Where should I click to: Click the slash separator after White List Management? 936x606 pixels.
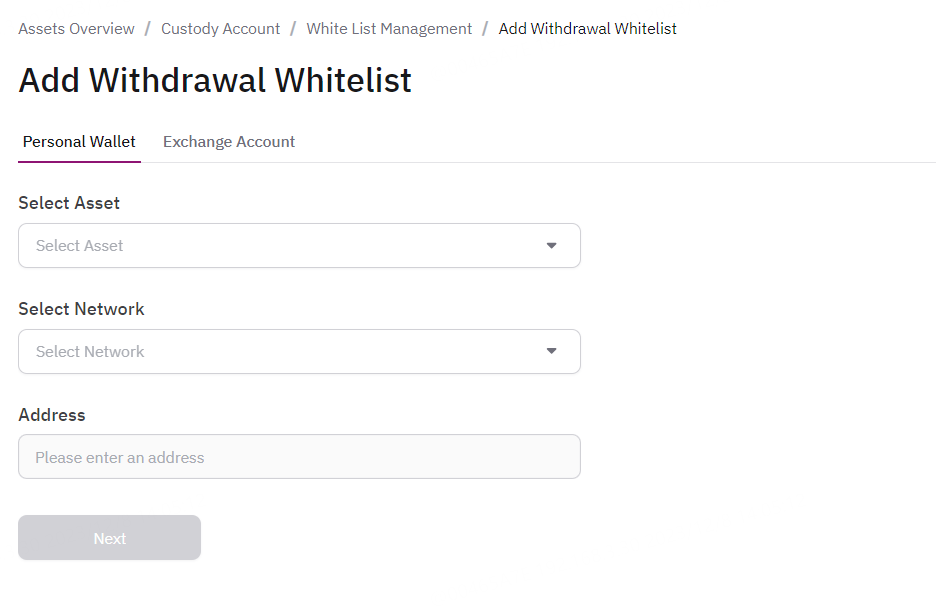485,29
